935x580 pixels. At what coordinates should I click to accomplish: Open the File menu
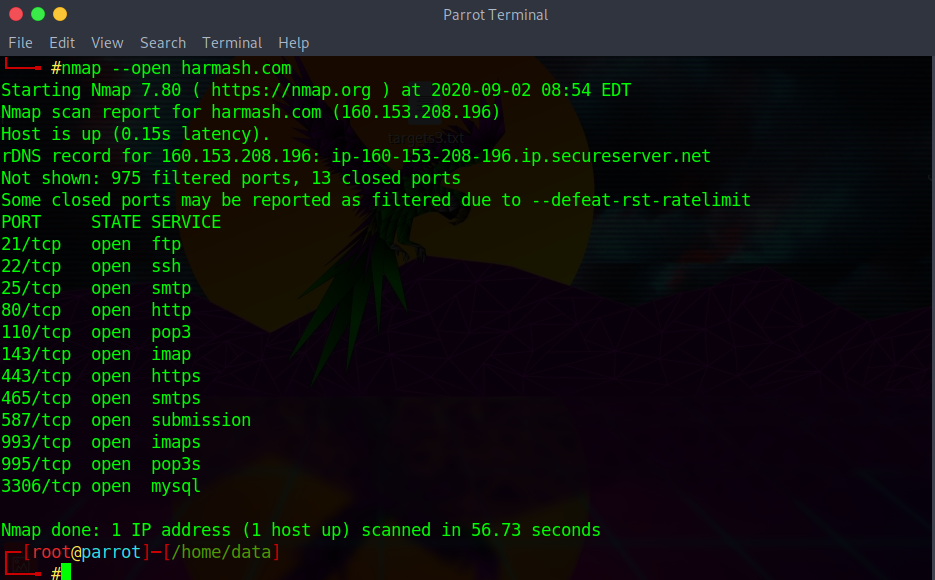tap(20, 43)
